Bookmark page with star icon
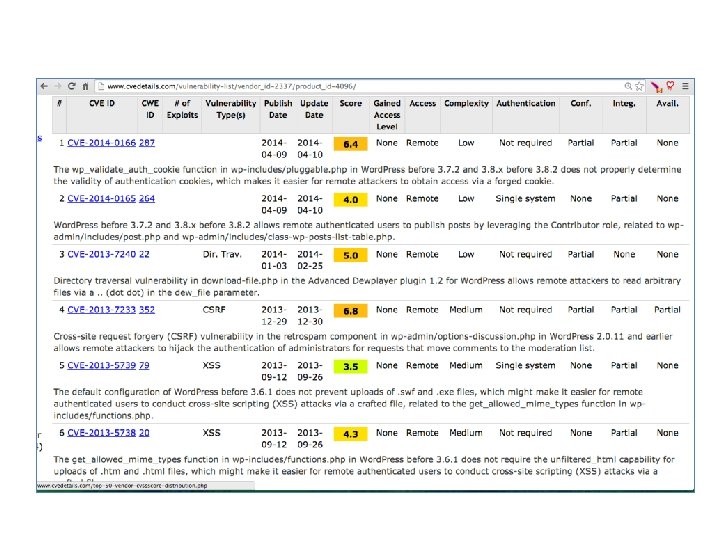720x540 pixels. 639,86
